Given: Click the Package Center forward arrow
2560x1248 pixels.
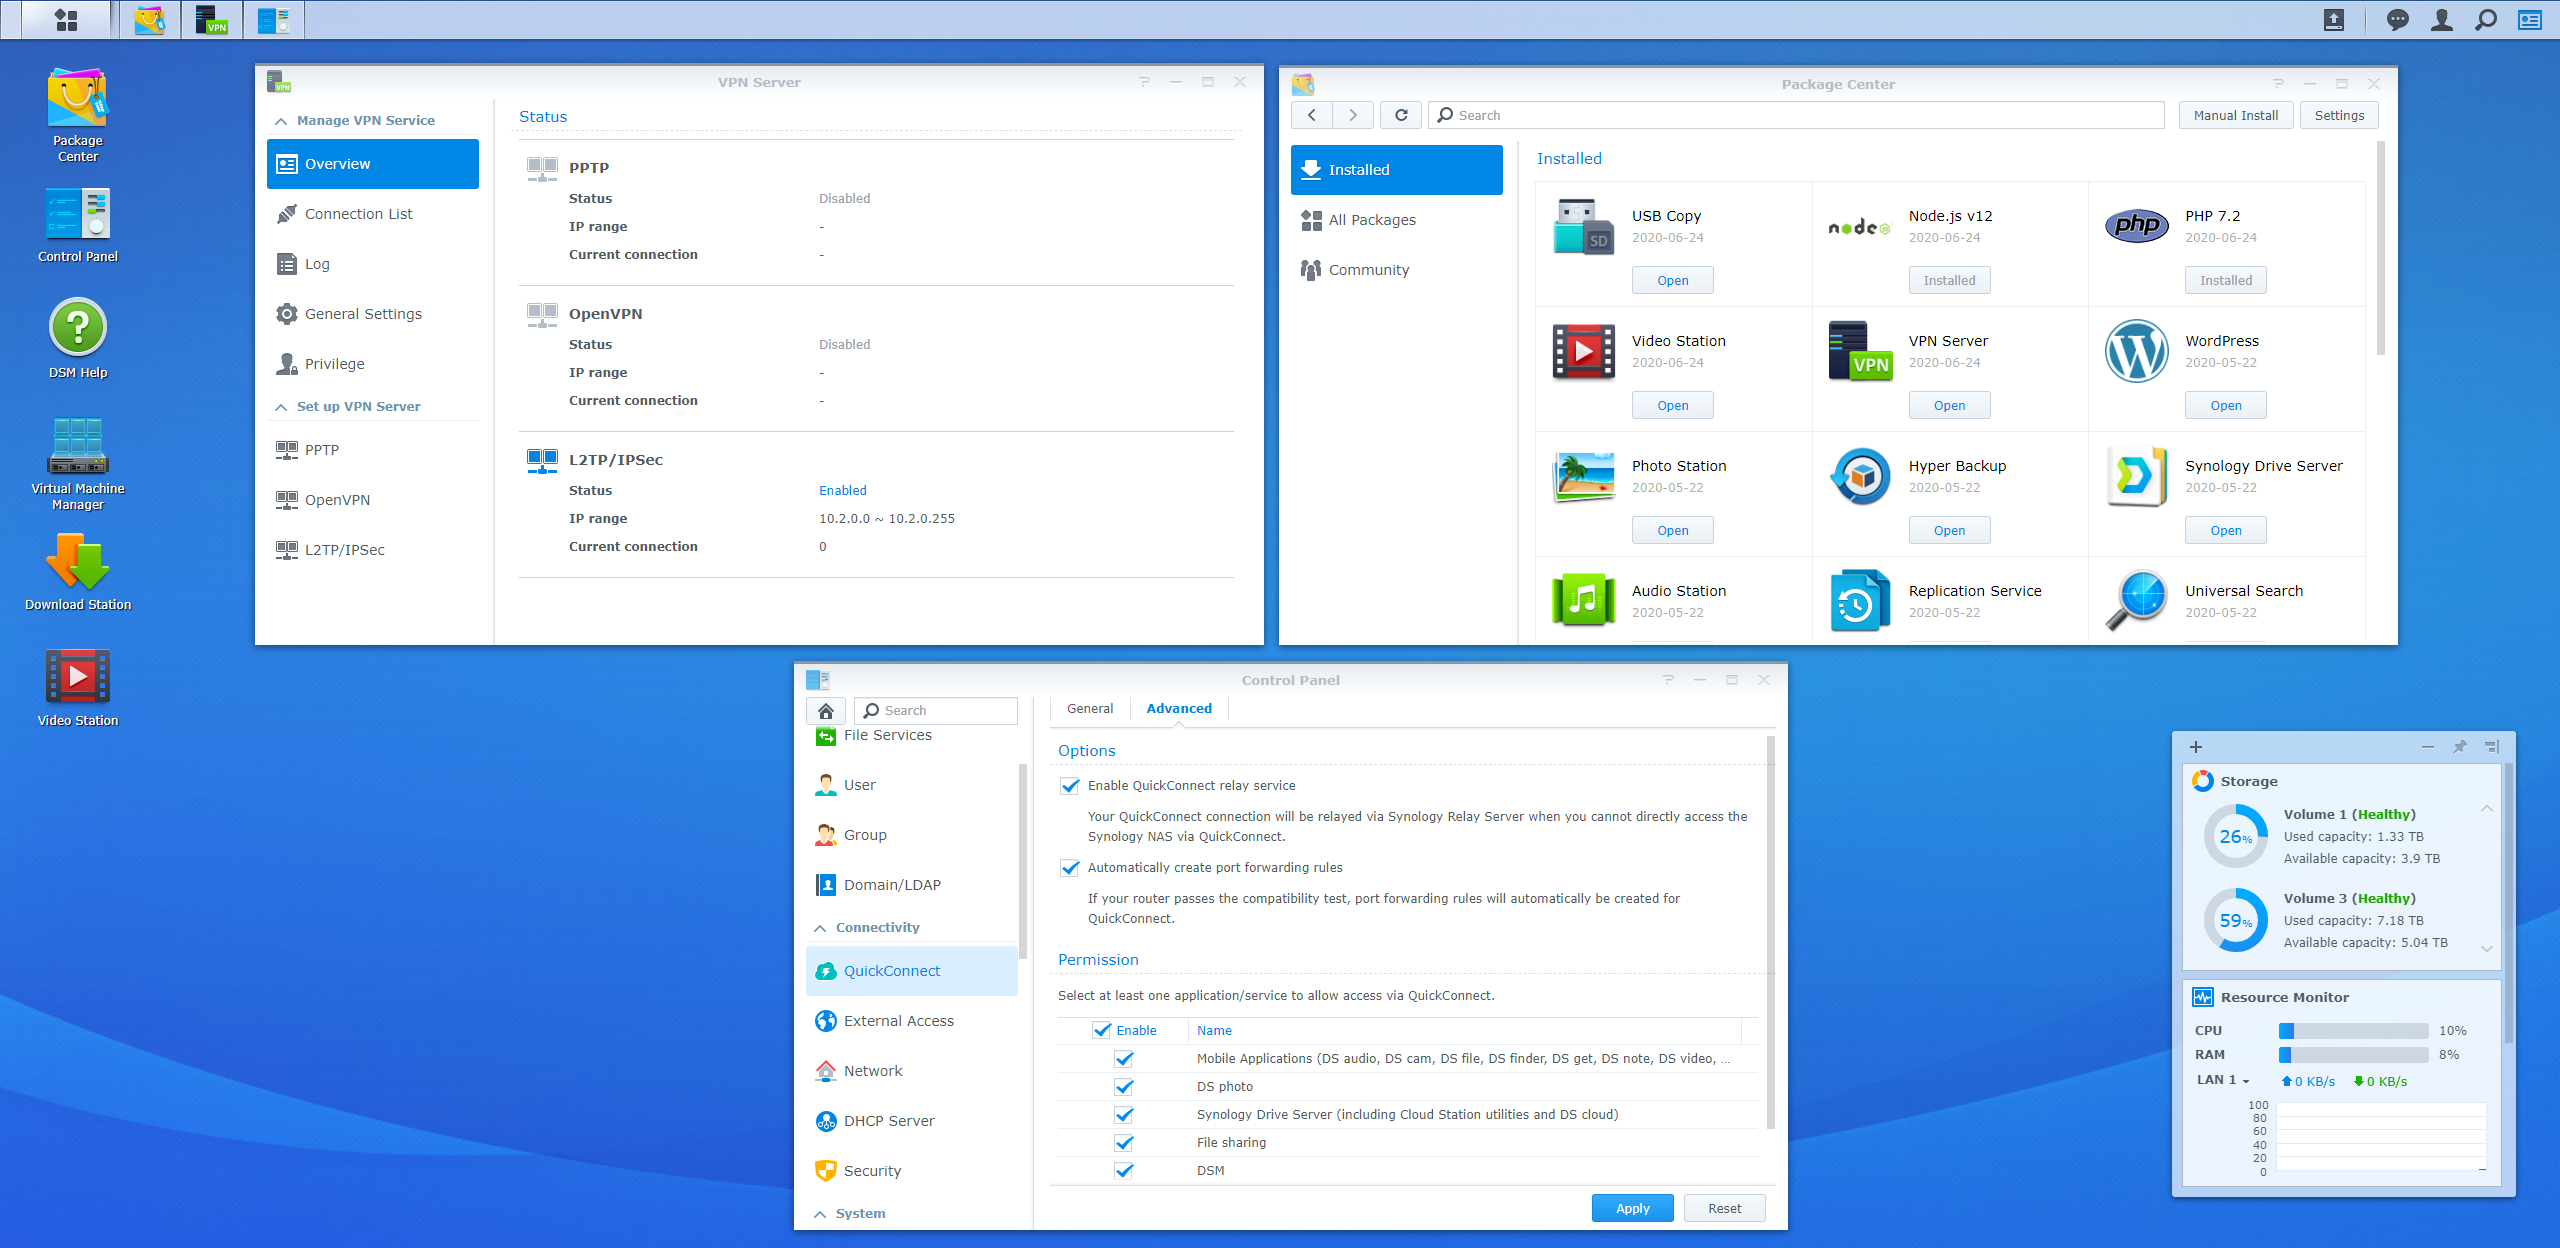Looking at the screenshot, I should click(1352, 115).
